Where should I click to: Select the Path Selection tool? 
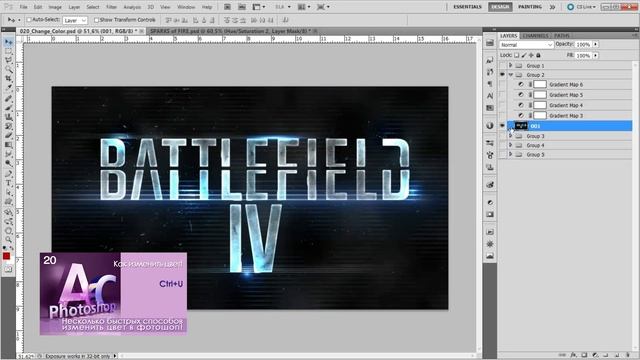pos(8,192)
